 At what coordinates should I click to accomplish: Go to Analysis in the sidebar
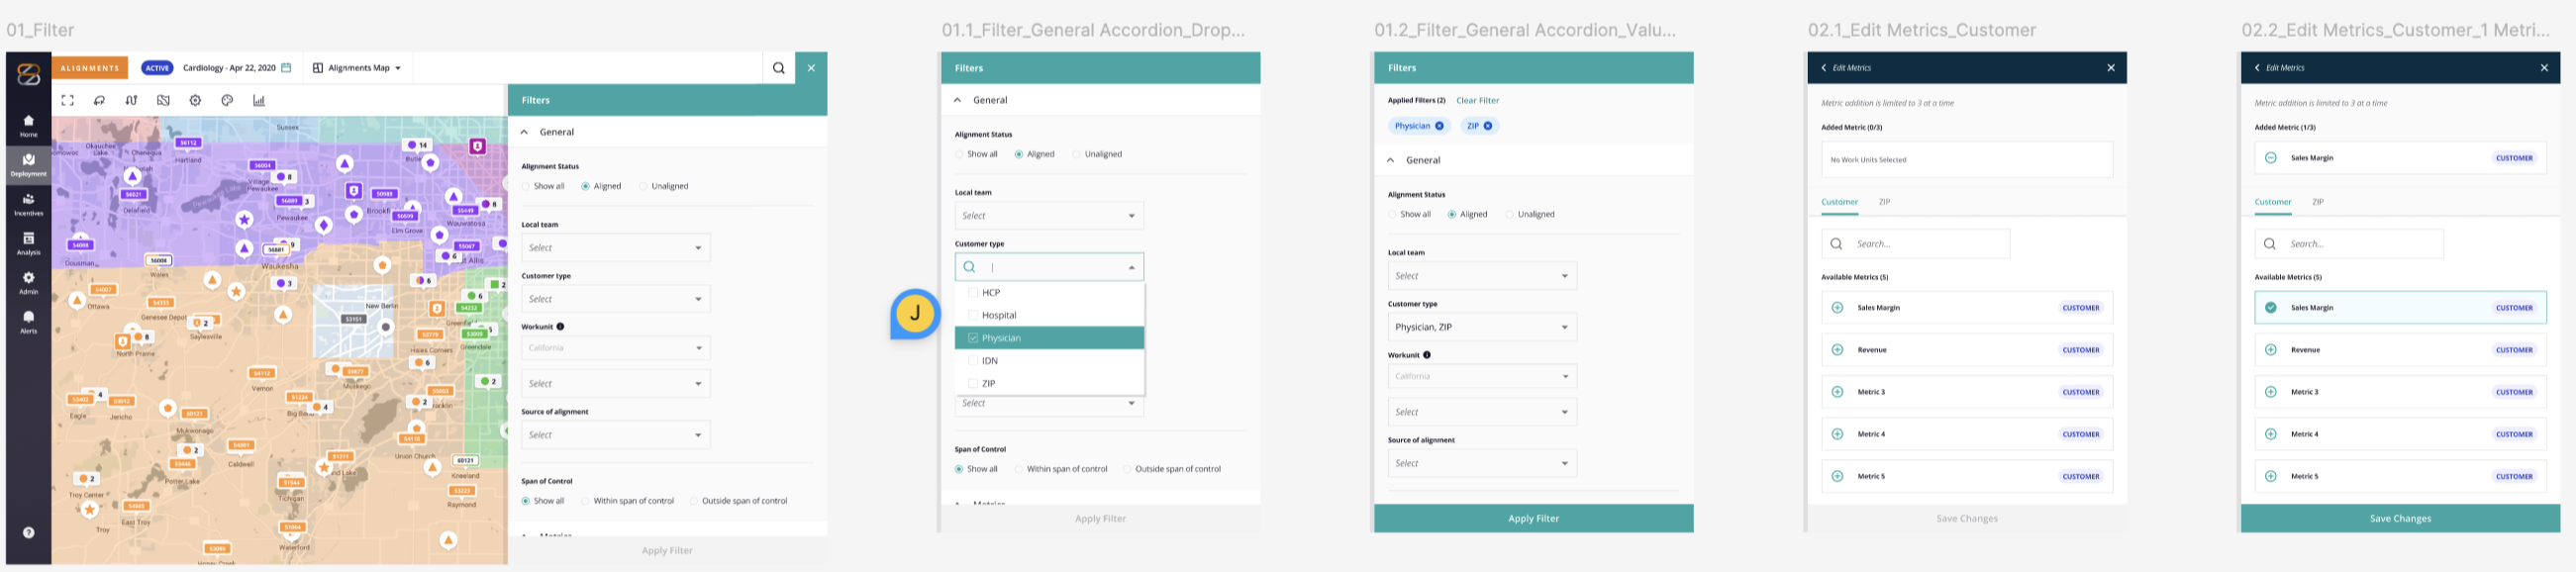[x=28, y=243]
